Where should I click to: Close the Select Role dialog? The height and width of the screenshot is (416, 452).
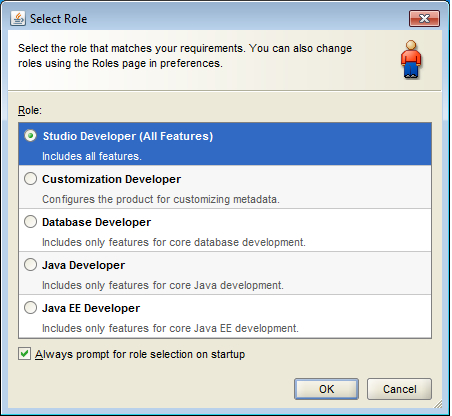[424, 18]
